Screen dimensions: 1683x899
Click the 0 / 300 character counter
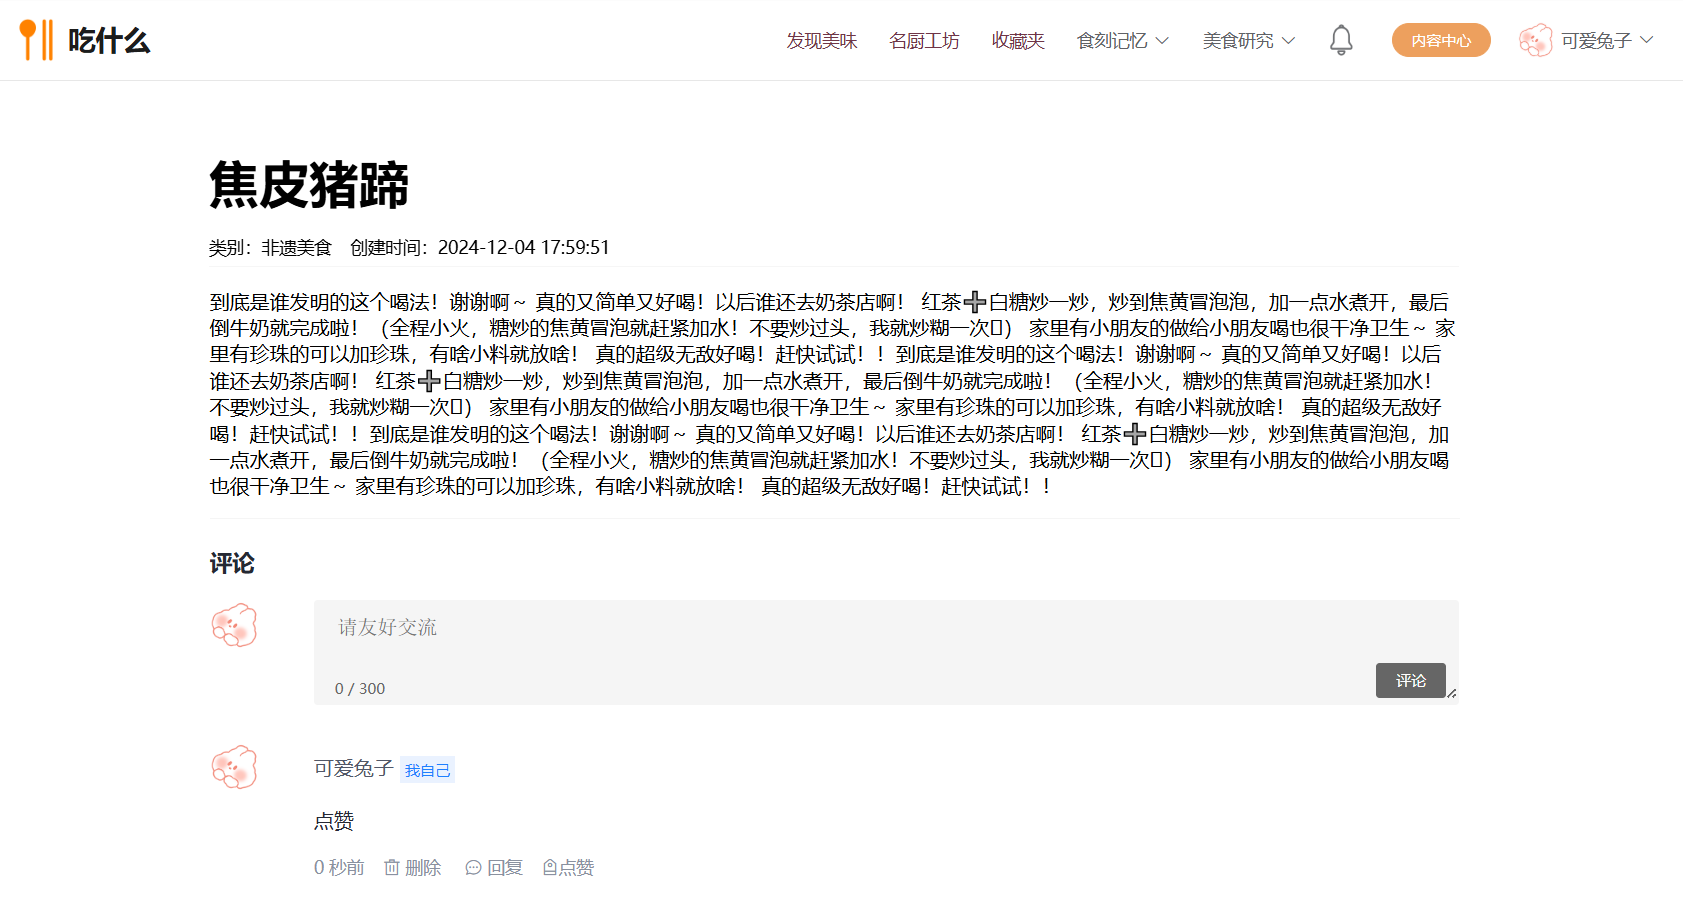click(x=360, y=688)
